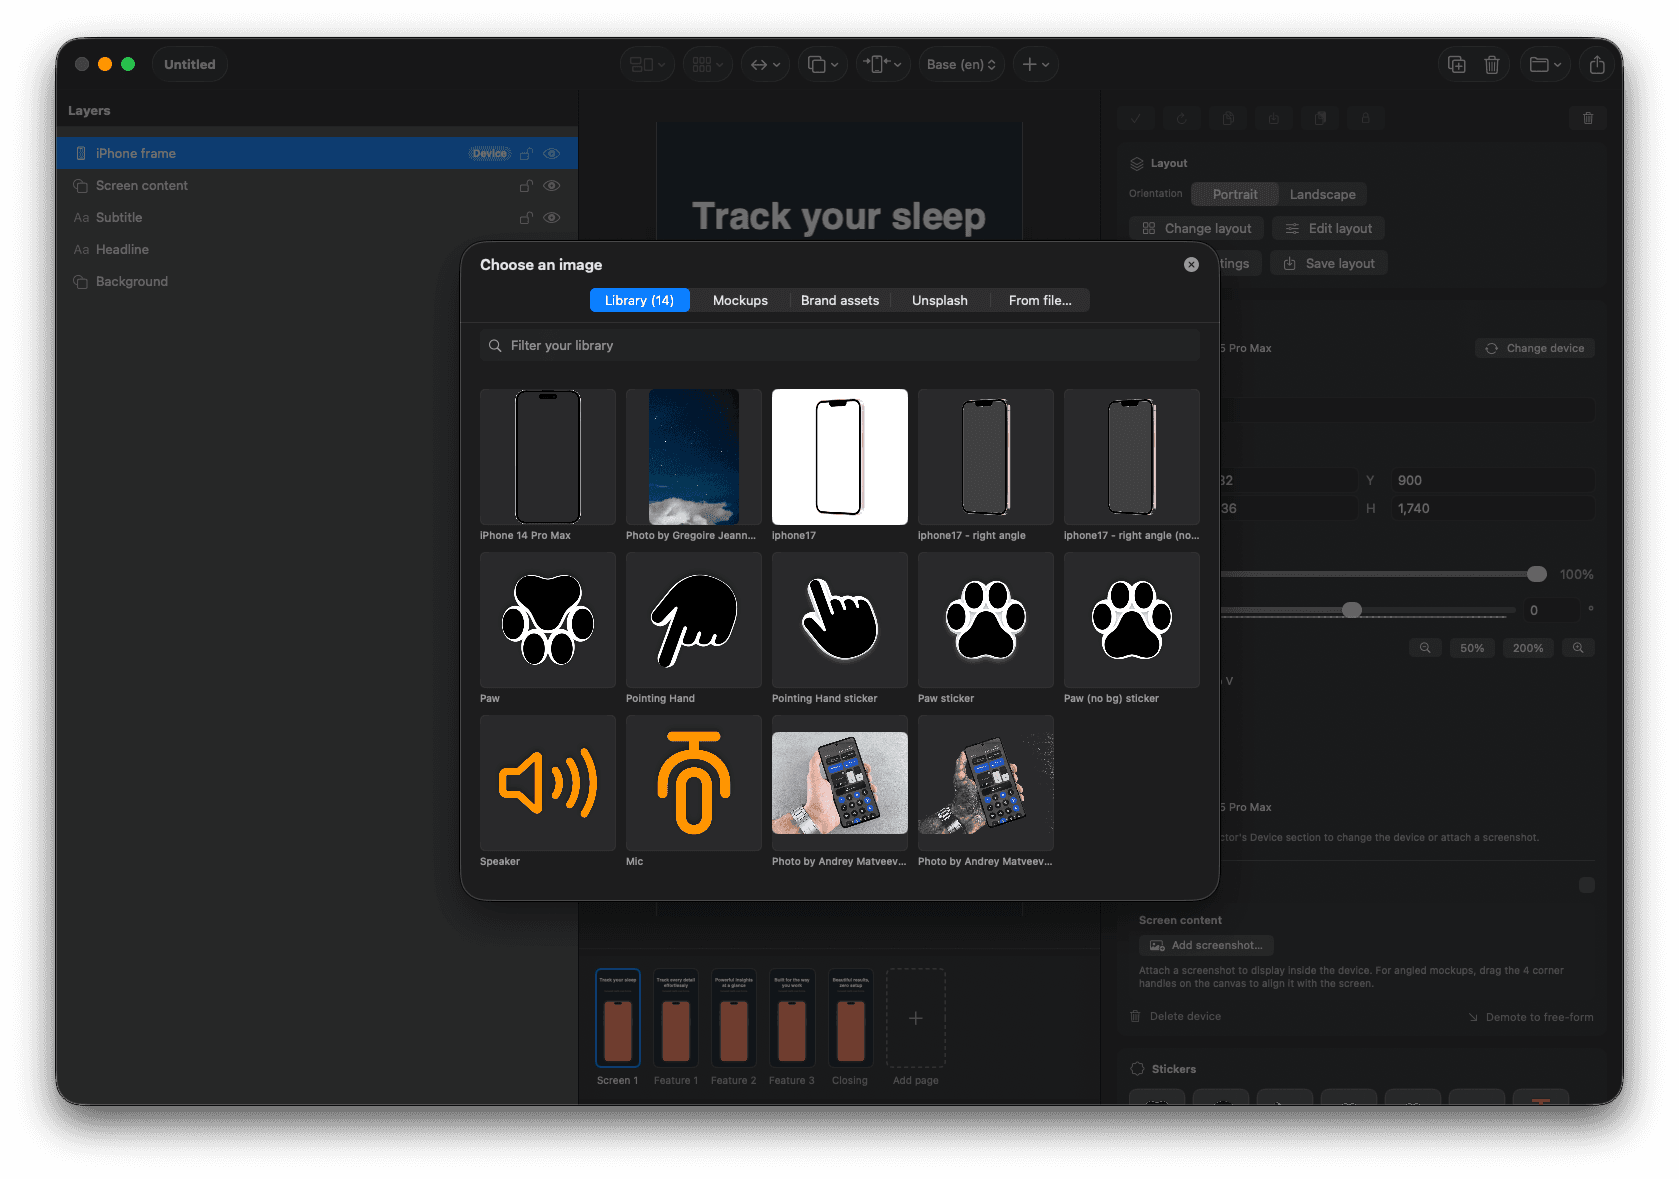Viewport: 1679px width, 1179px height.
Task: Open the Brand assets tab
Action: click(x=840, y=300)
